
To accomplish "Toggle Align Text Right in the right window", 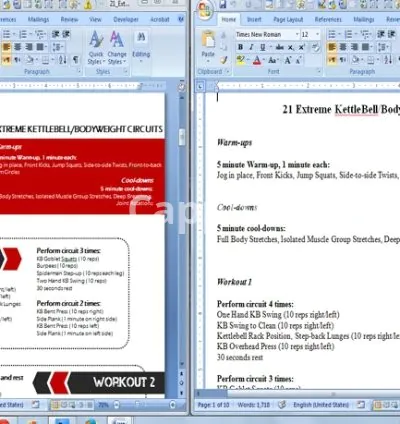I will [354, 47].
